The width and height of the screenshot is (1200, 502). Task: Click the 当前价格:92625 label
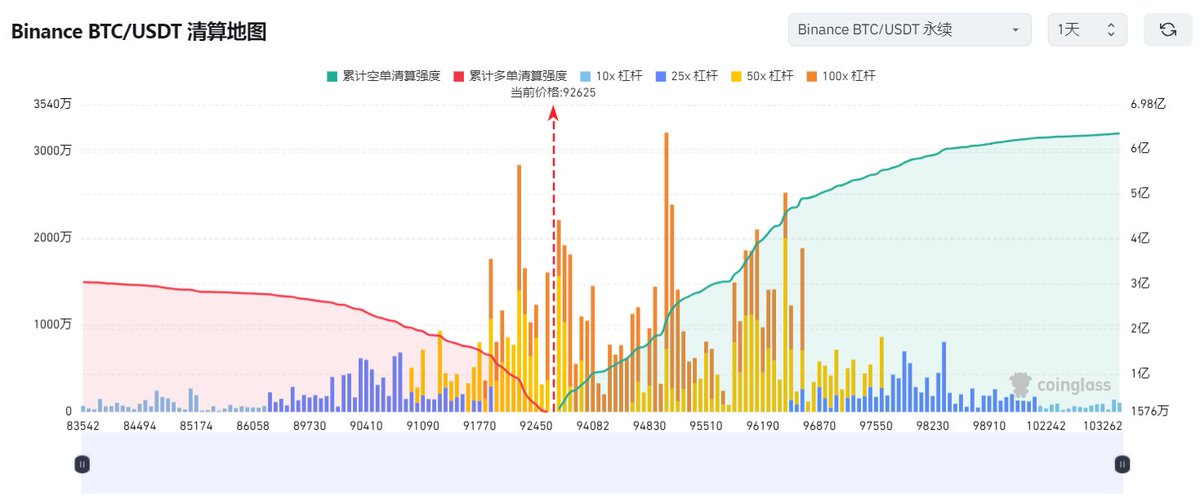coord(553,92)
